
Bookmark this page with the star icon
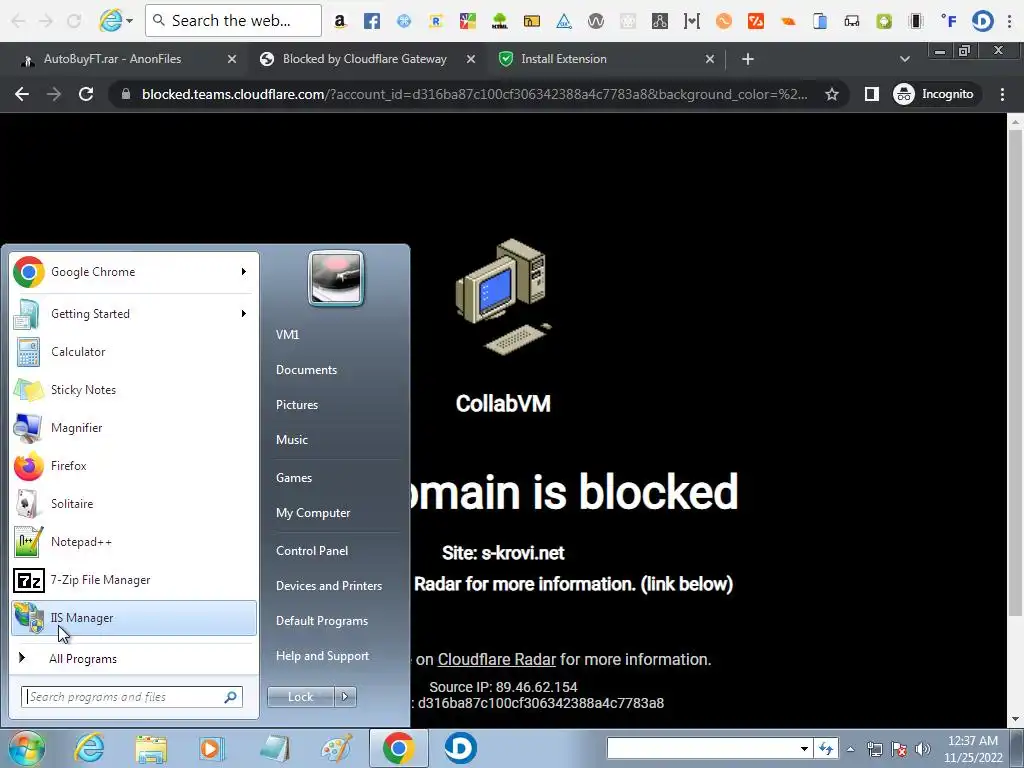point(831,95)
